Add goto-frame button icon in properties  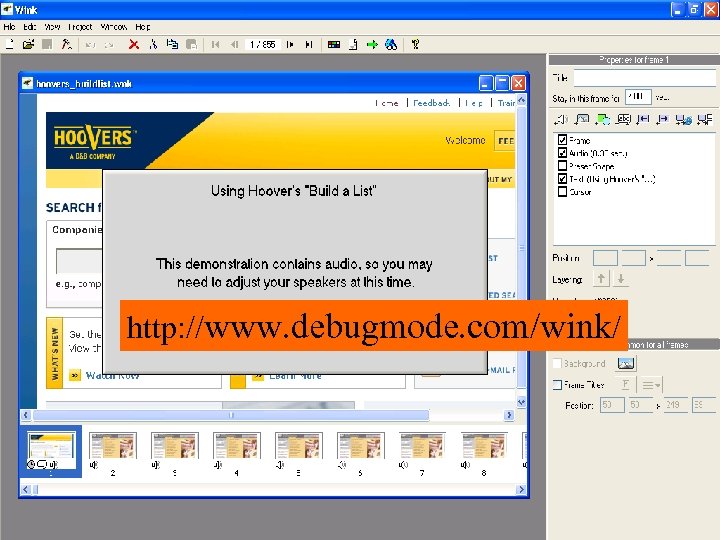(704, 119)
